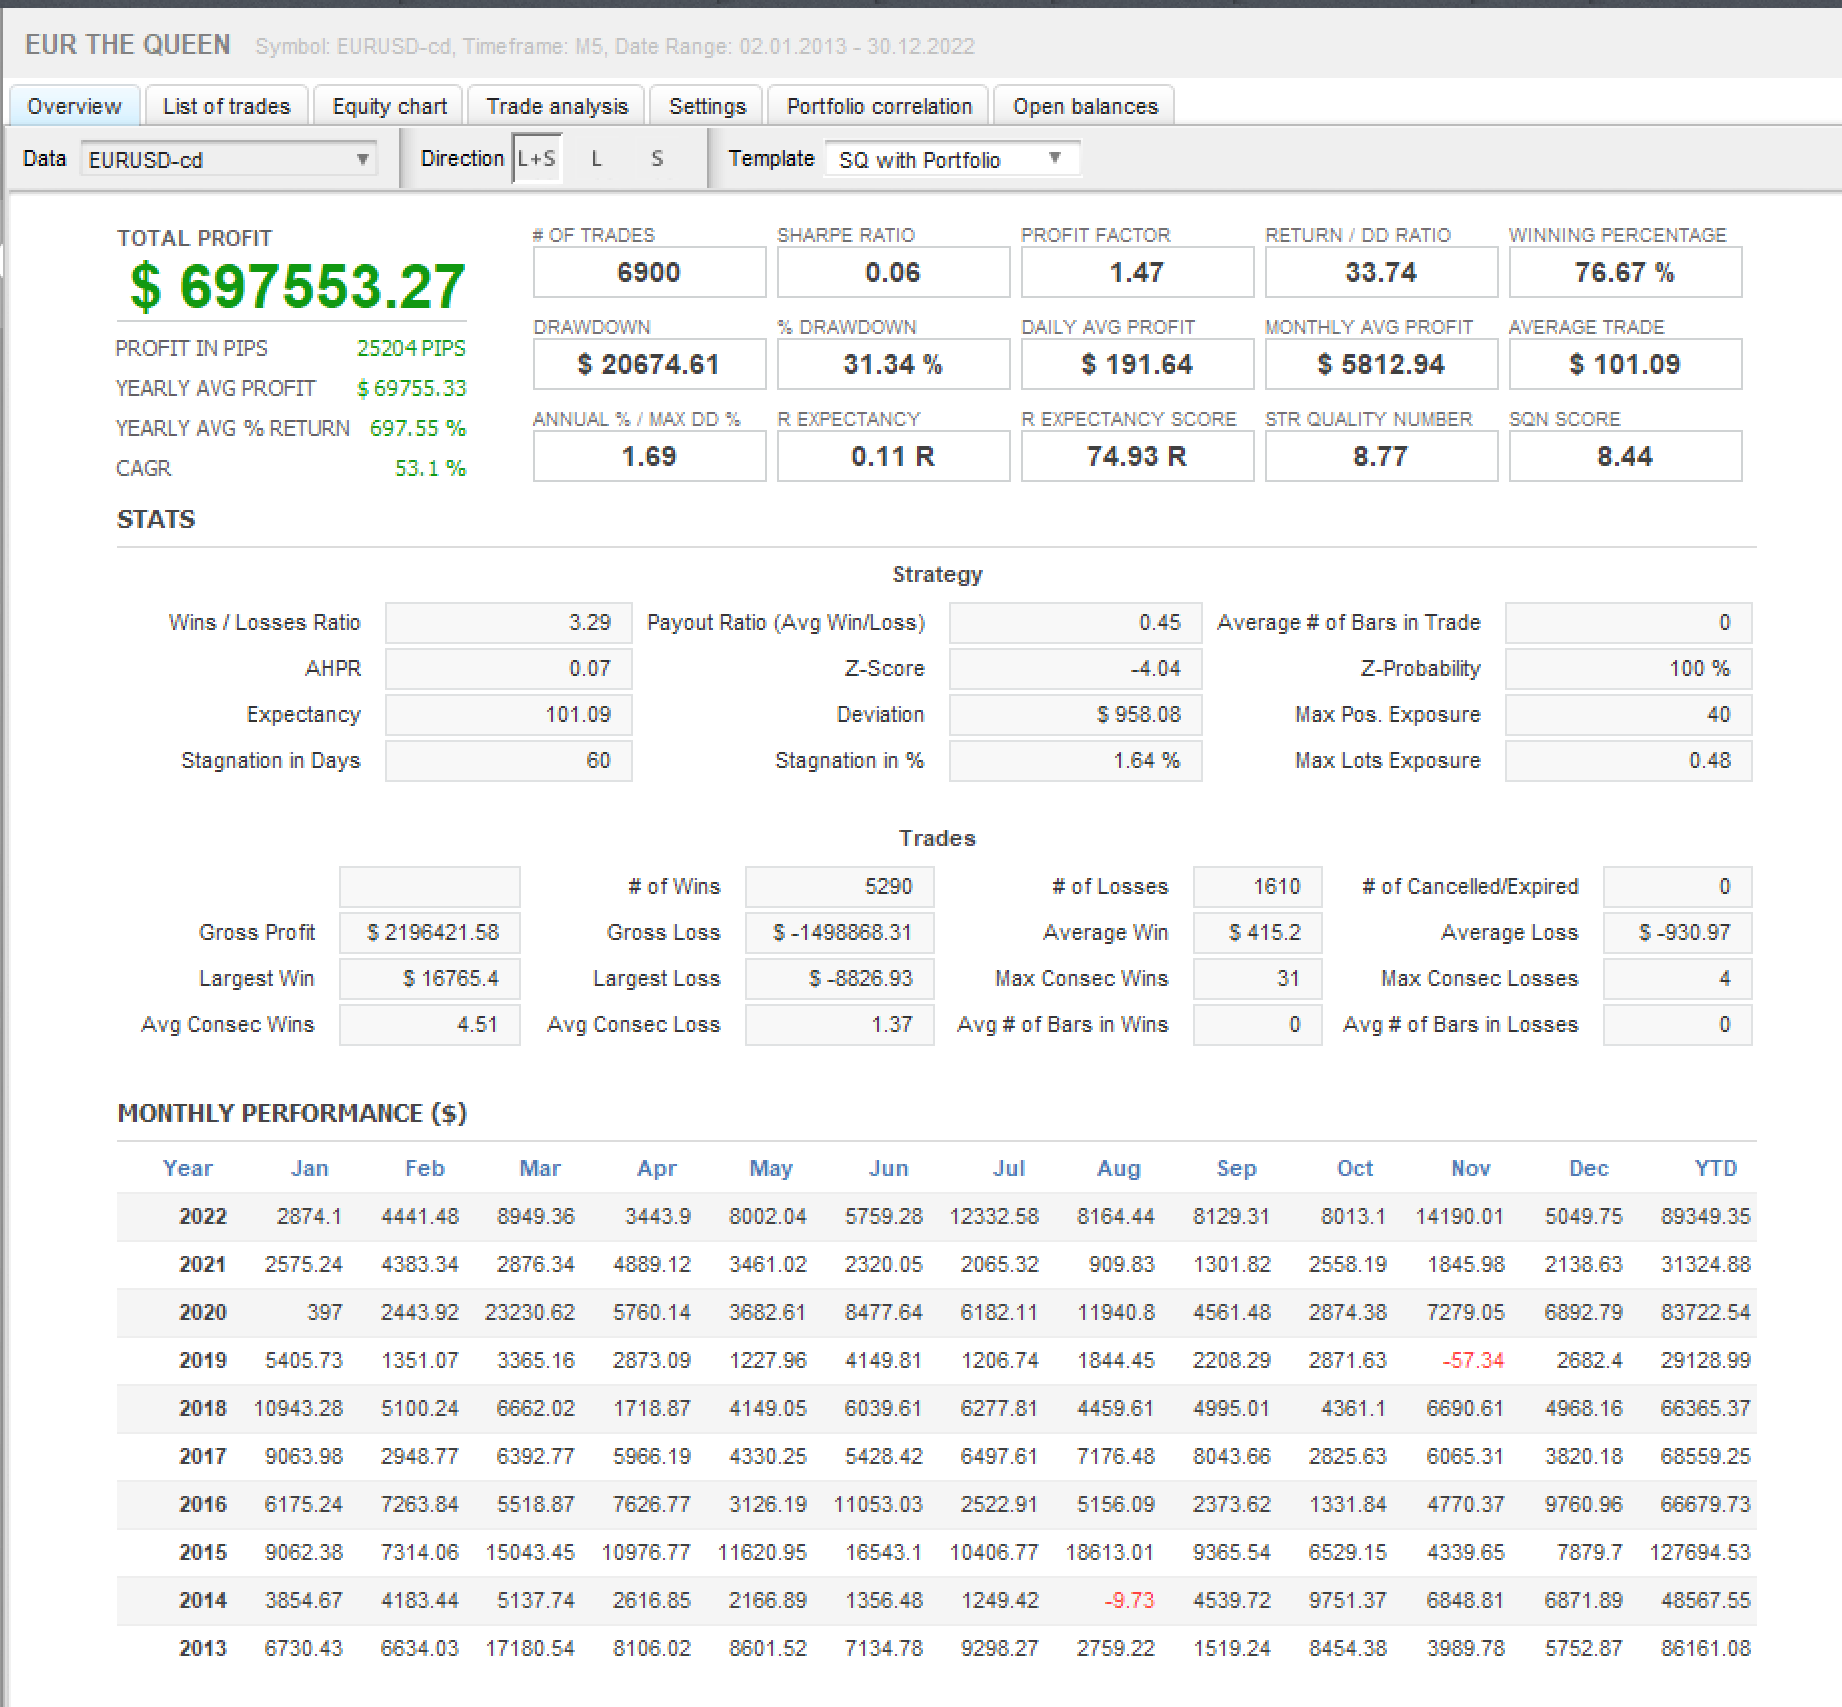Open the Template dropdown arrow
This screenshot has width=1842, height=1707.
tap(1054, 159)
